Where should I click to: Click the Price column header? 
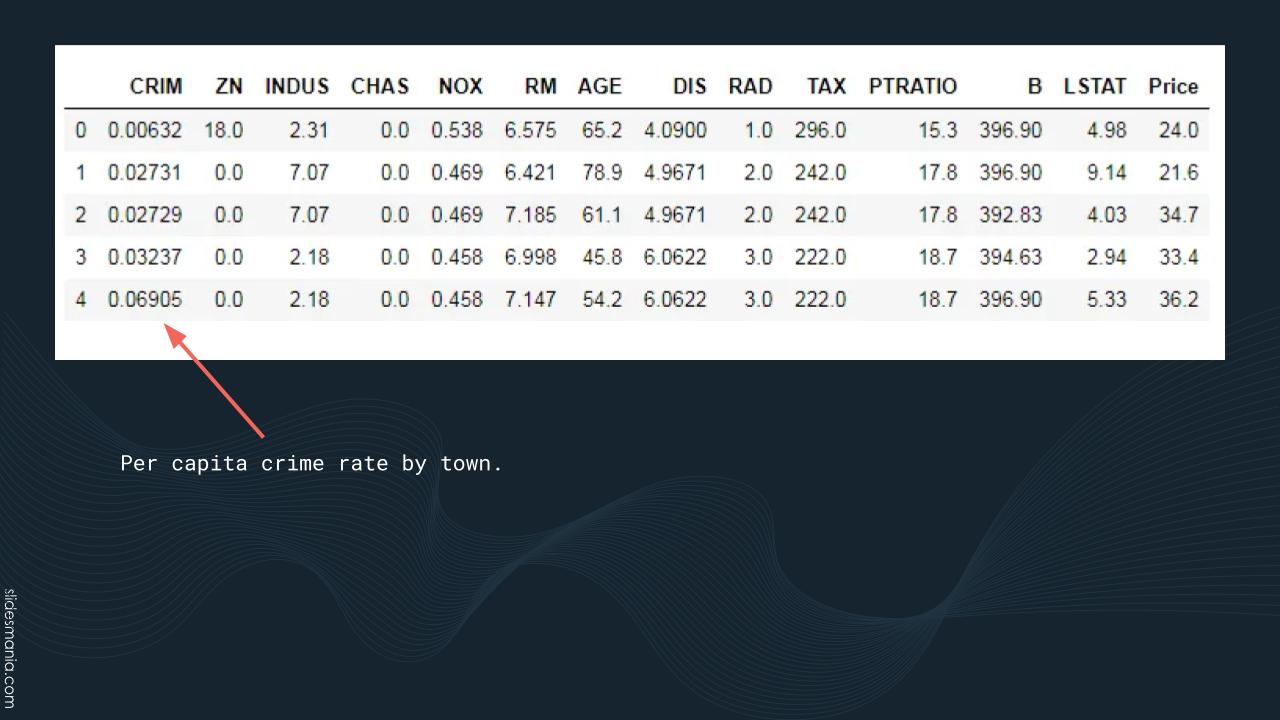tap(1173, 87)
